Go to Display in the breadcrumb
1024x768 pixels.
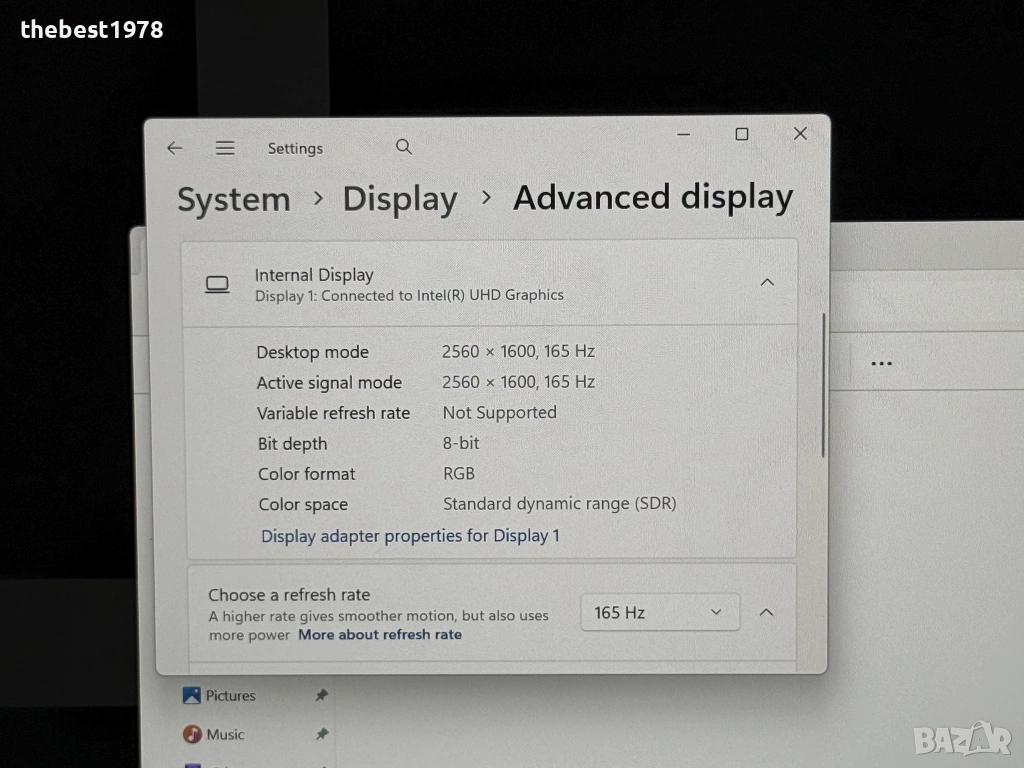(x=400, y=199)
